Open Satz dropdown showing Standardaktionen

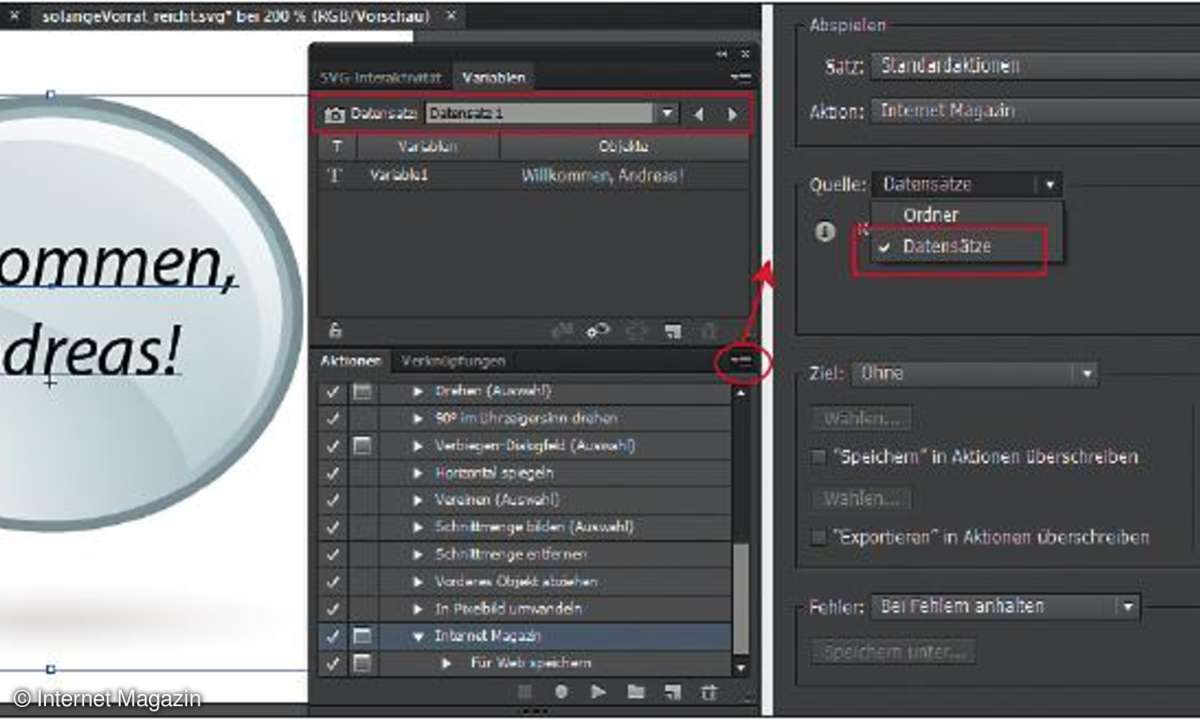click(1035, 66)
